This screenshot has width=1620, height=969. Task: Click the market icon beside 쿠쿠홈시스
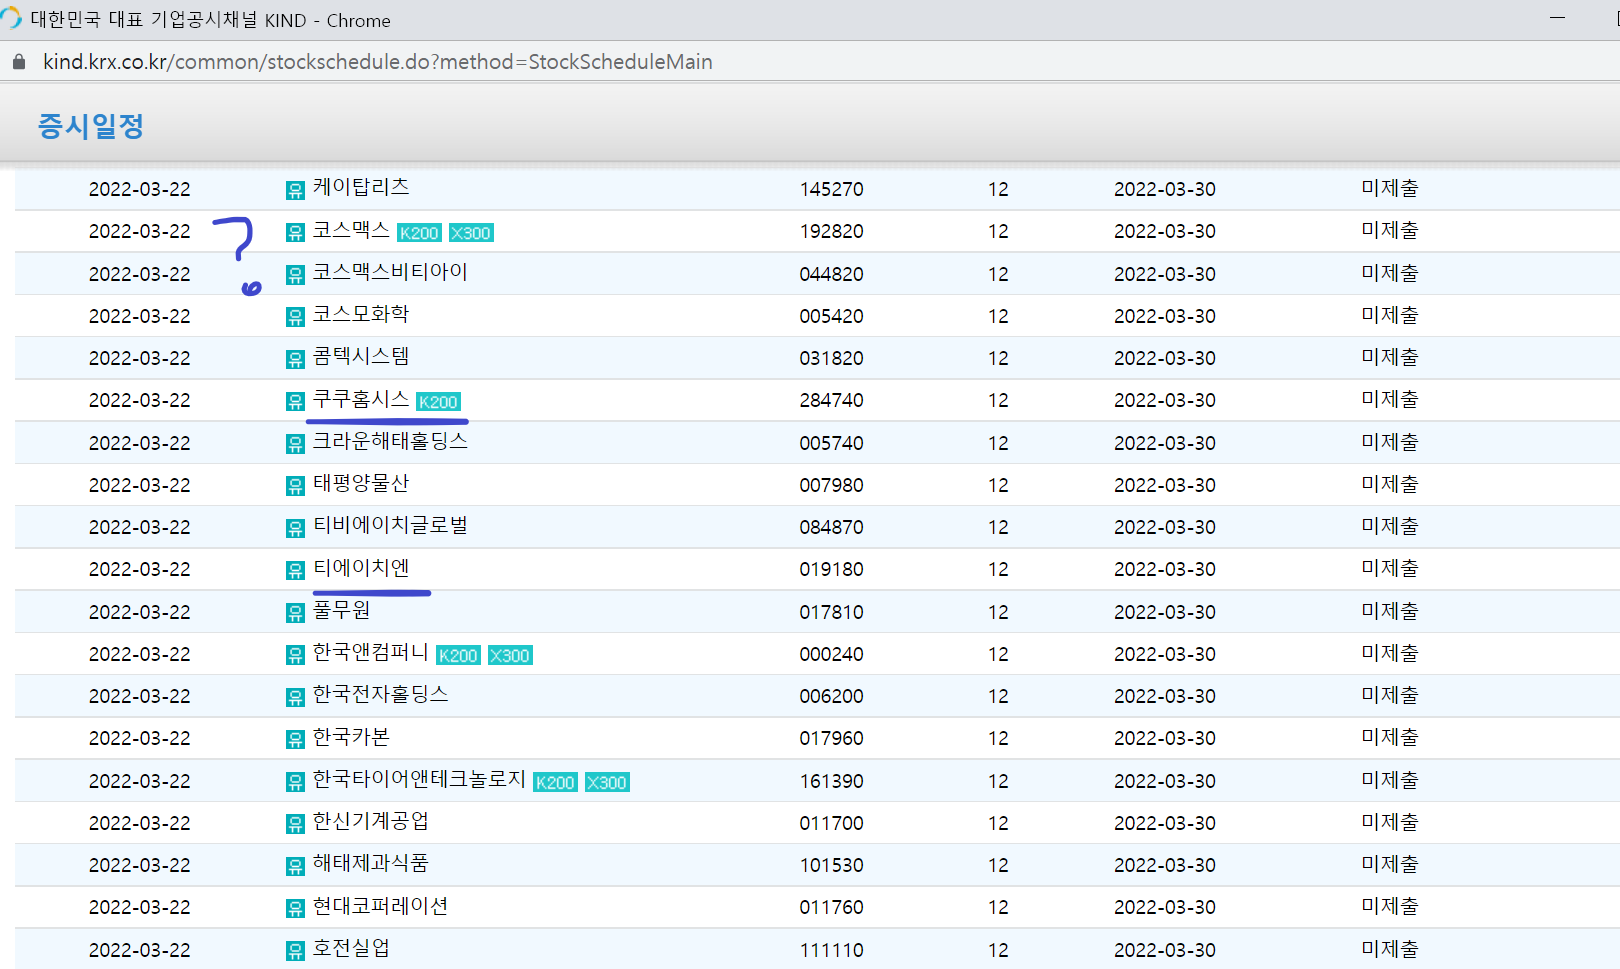295,401
